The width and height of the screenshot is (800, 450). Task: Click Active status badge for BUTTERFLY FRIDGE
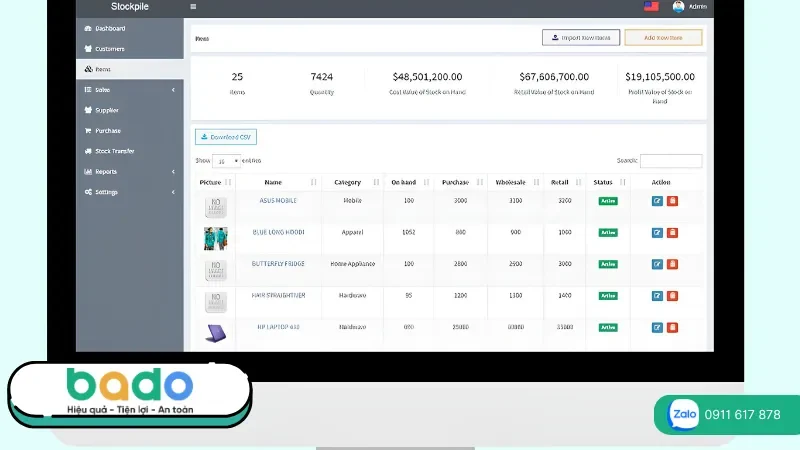pyautogui.click(x=608, y=264)
